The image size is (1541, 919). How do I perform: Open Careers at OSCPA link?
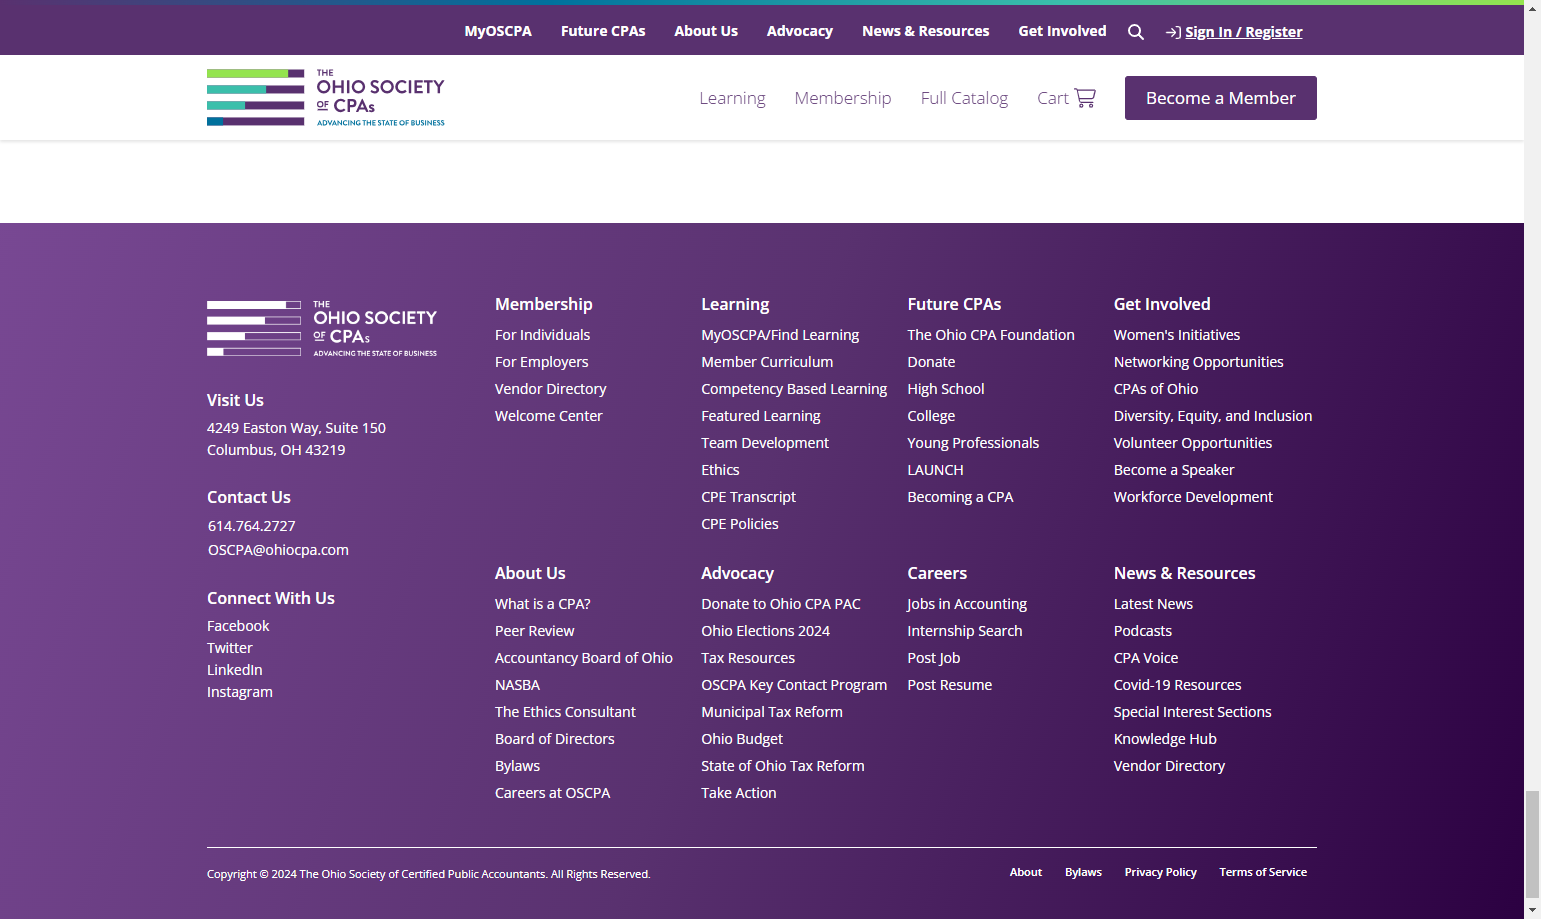[553, 793]
